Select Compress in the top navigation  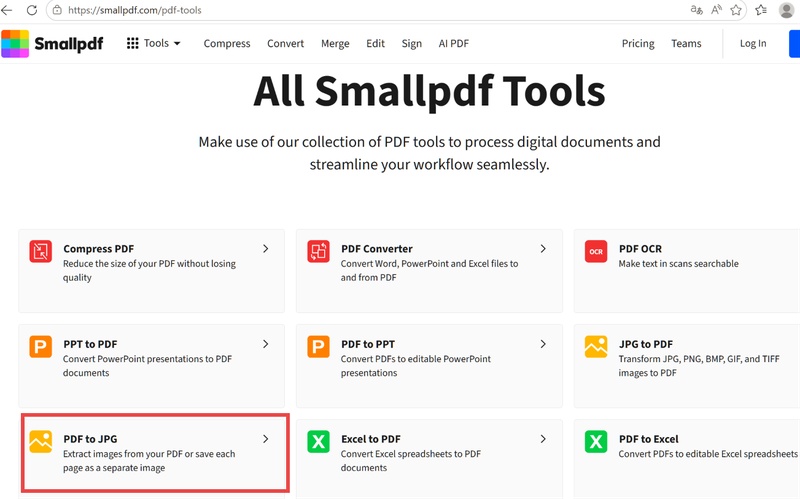coord(227,44)
